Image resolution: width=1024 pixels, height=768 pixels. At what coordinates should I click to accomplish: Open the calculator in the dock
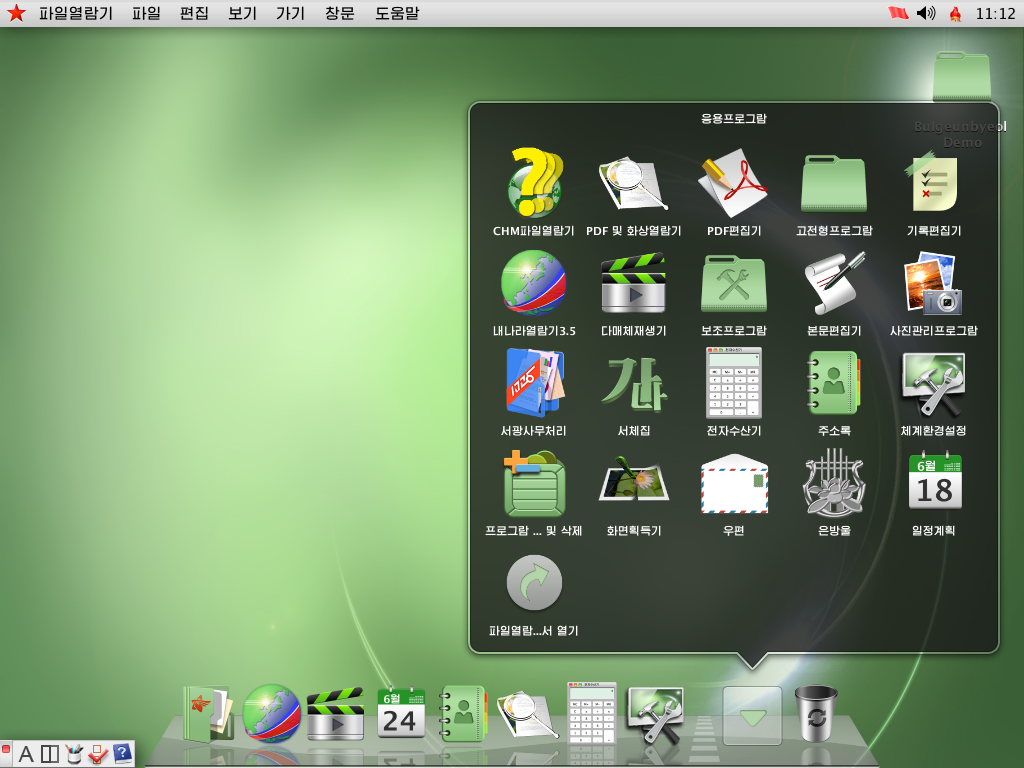pyautogui.click(x=591, y=713)
